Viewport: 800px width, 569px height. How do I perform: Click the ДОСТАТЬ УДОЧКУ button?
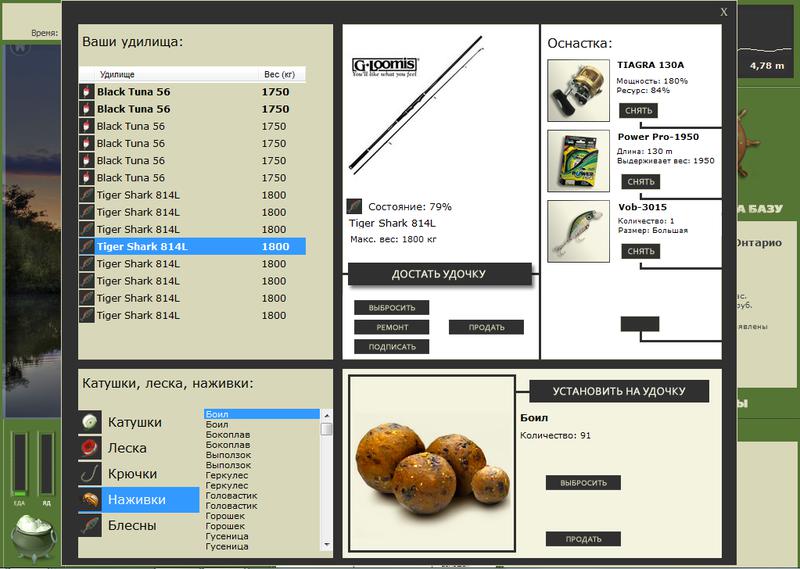[439, 274]
